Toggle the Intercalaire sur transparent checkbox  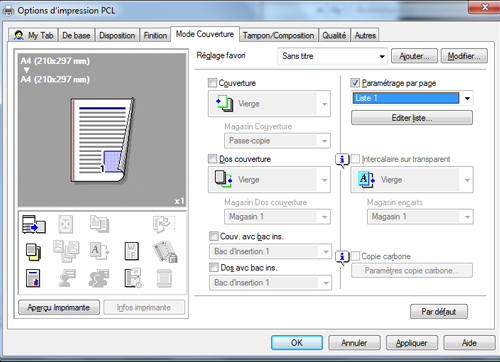click(x=355, y=159)
